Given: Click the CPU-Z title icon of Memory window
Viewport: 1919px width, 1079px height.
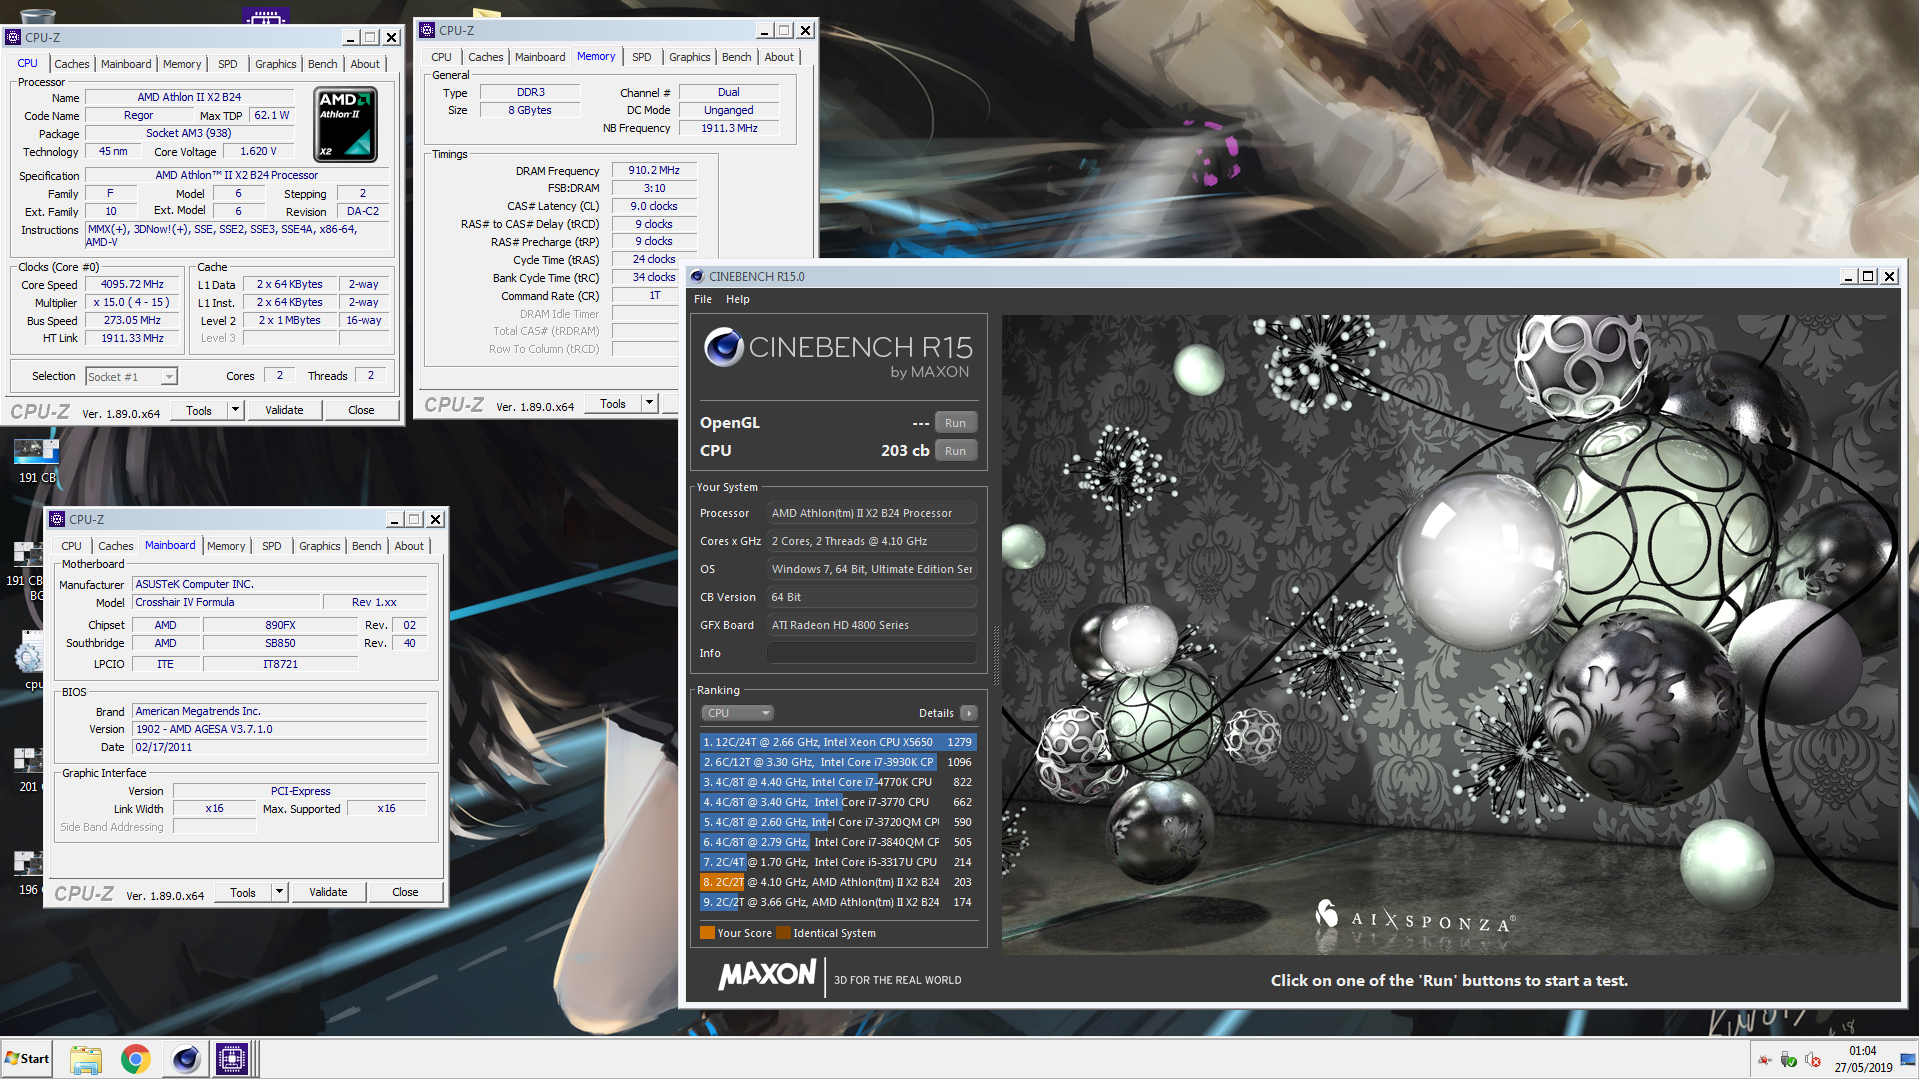Looking at the screenshot, I should 427,30.
